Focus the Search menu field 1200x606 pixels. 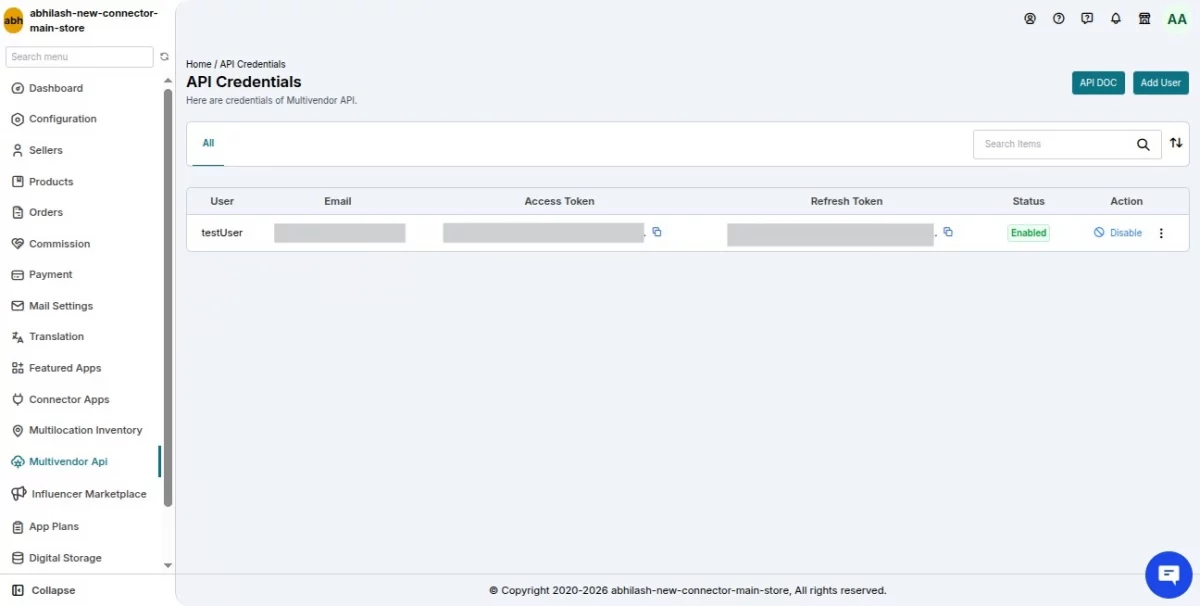80,57
